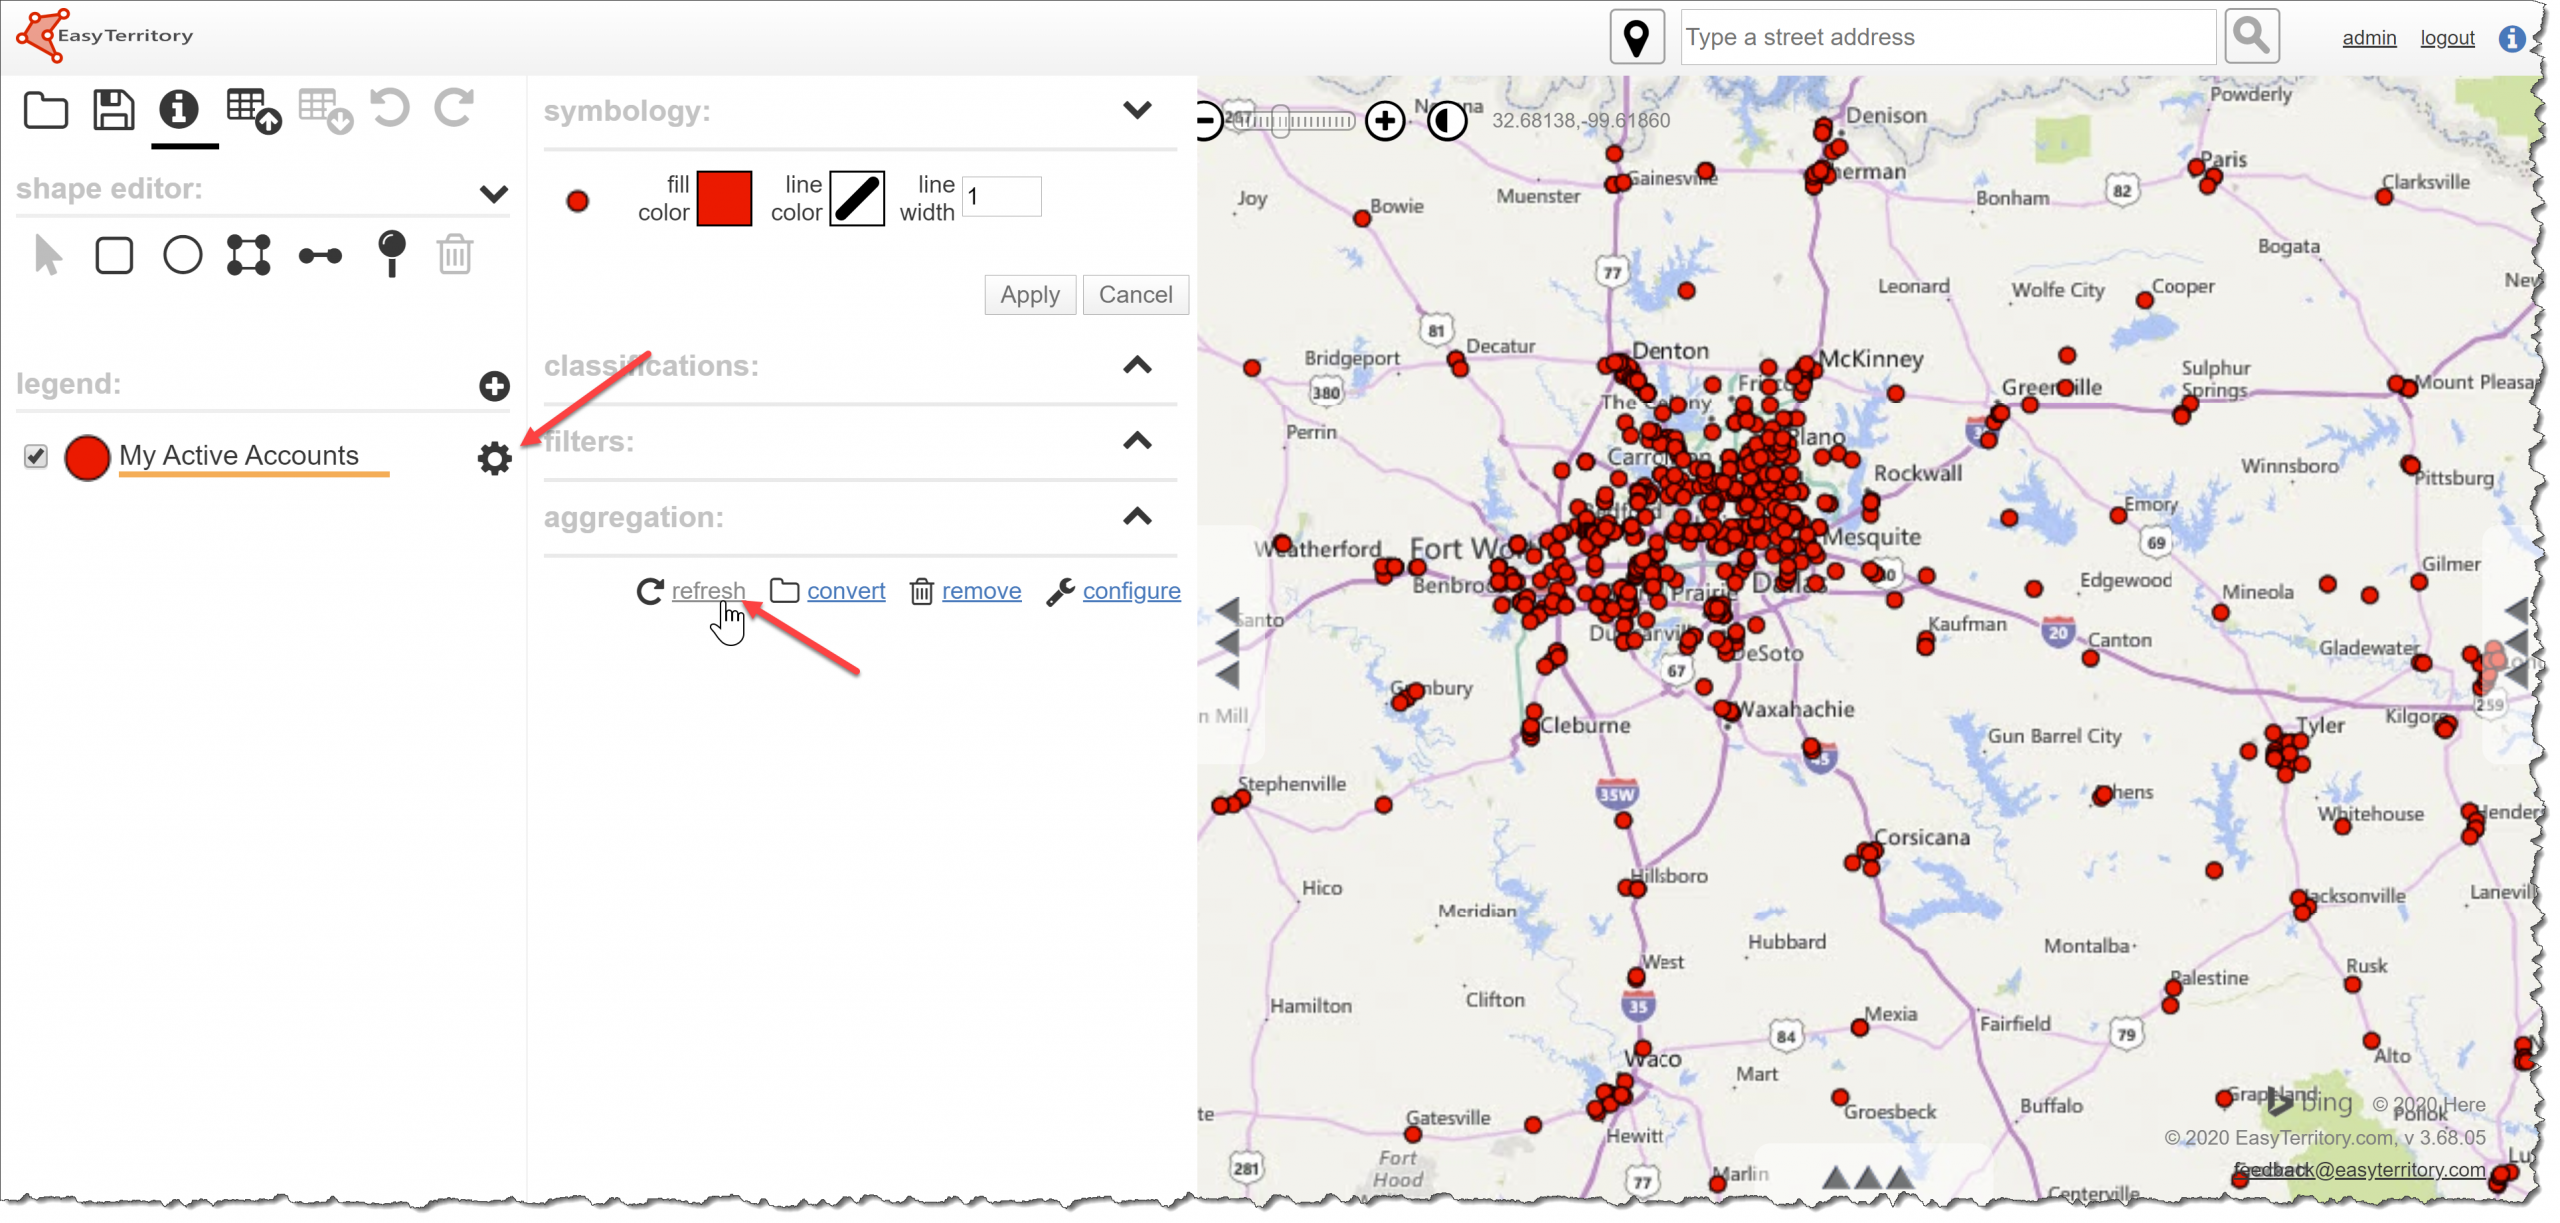The height and width of the screenshot is (1223, 2560).
Task: Click the open project folder icon
Action: [x=45, y=110]
